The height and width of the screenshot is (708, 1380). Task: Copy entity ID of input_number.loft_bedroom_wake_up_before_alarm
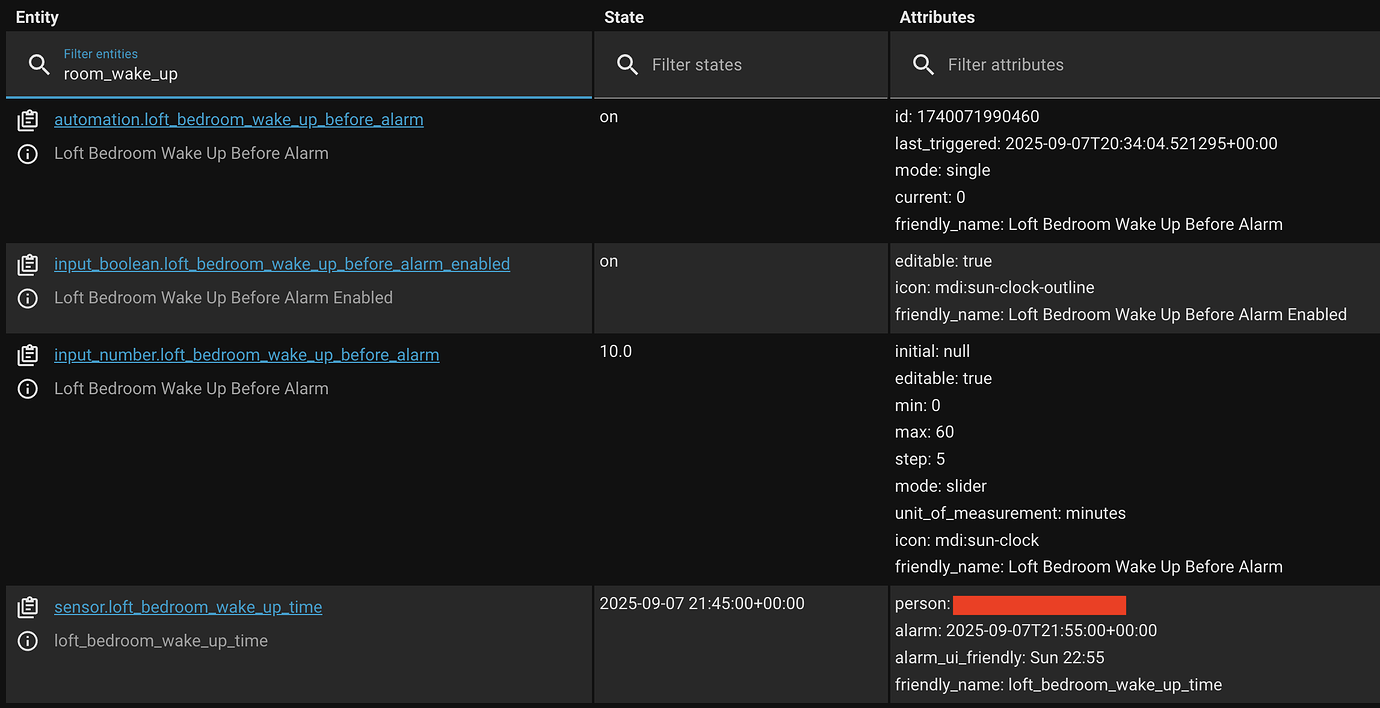27,353
